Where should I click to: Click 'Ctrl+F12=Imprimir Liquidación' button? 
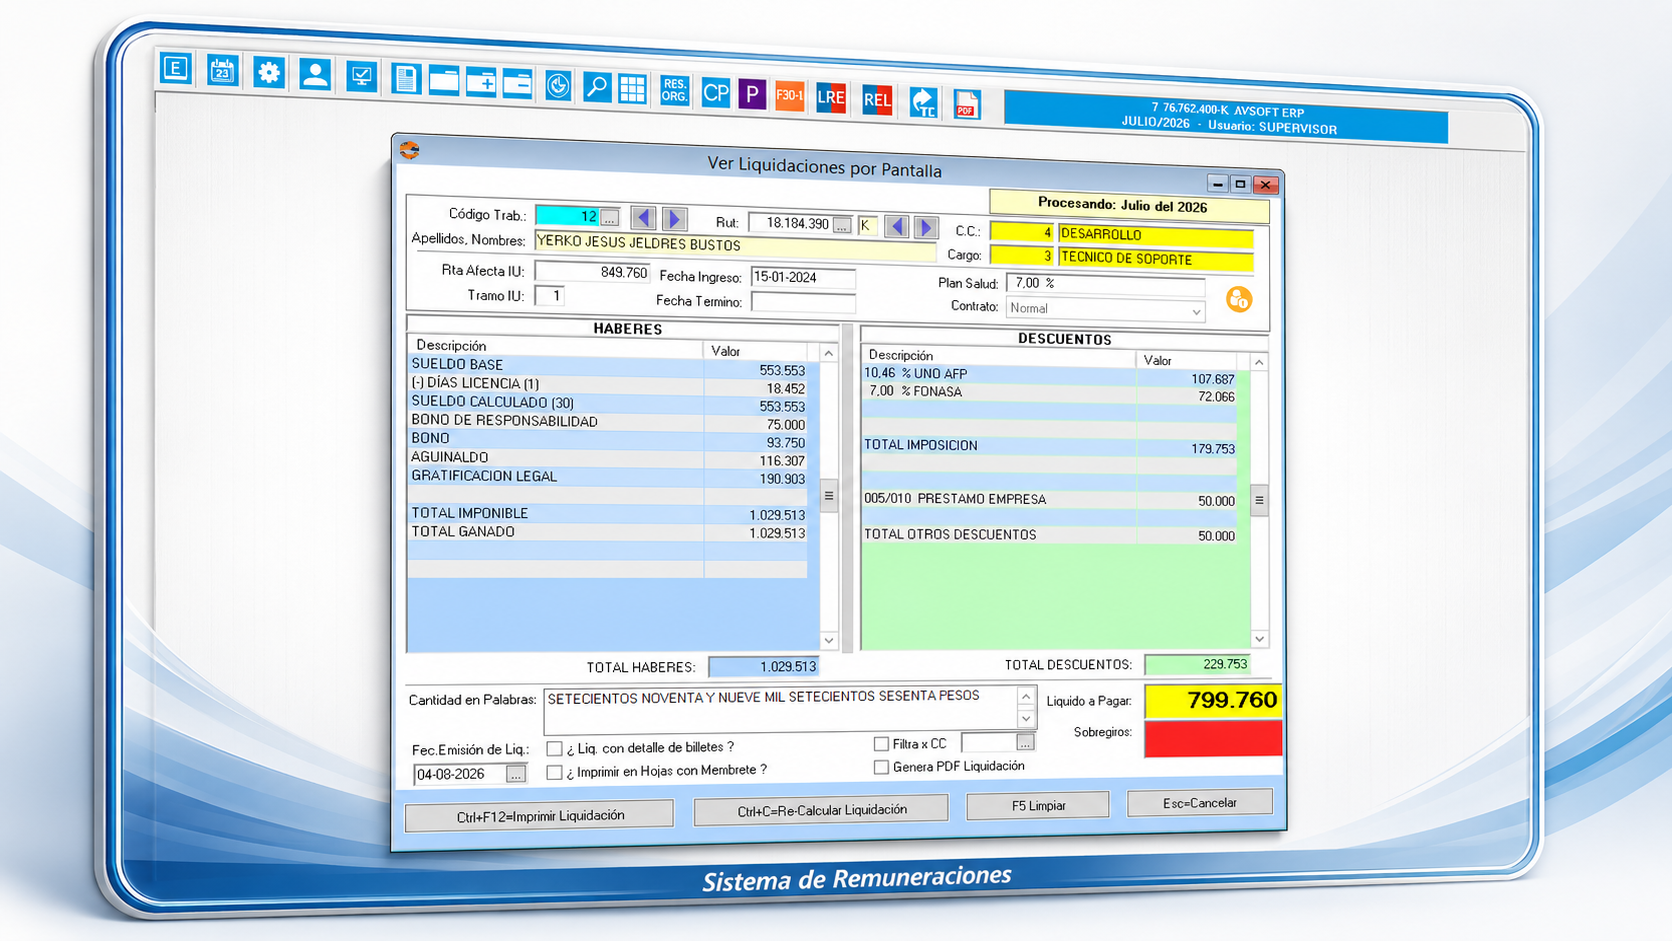coord(540,816)
